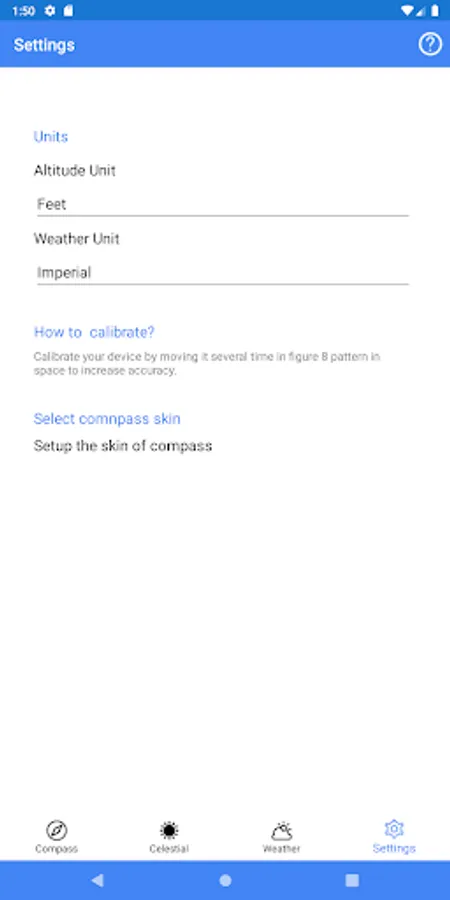The height and width of the screenshot is (900, 450).
Task: Open the help question mark icon
Action: point(430,44)
